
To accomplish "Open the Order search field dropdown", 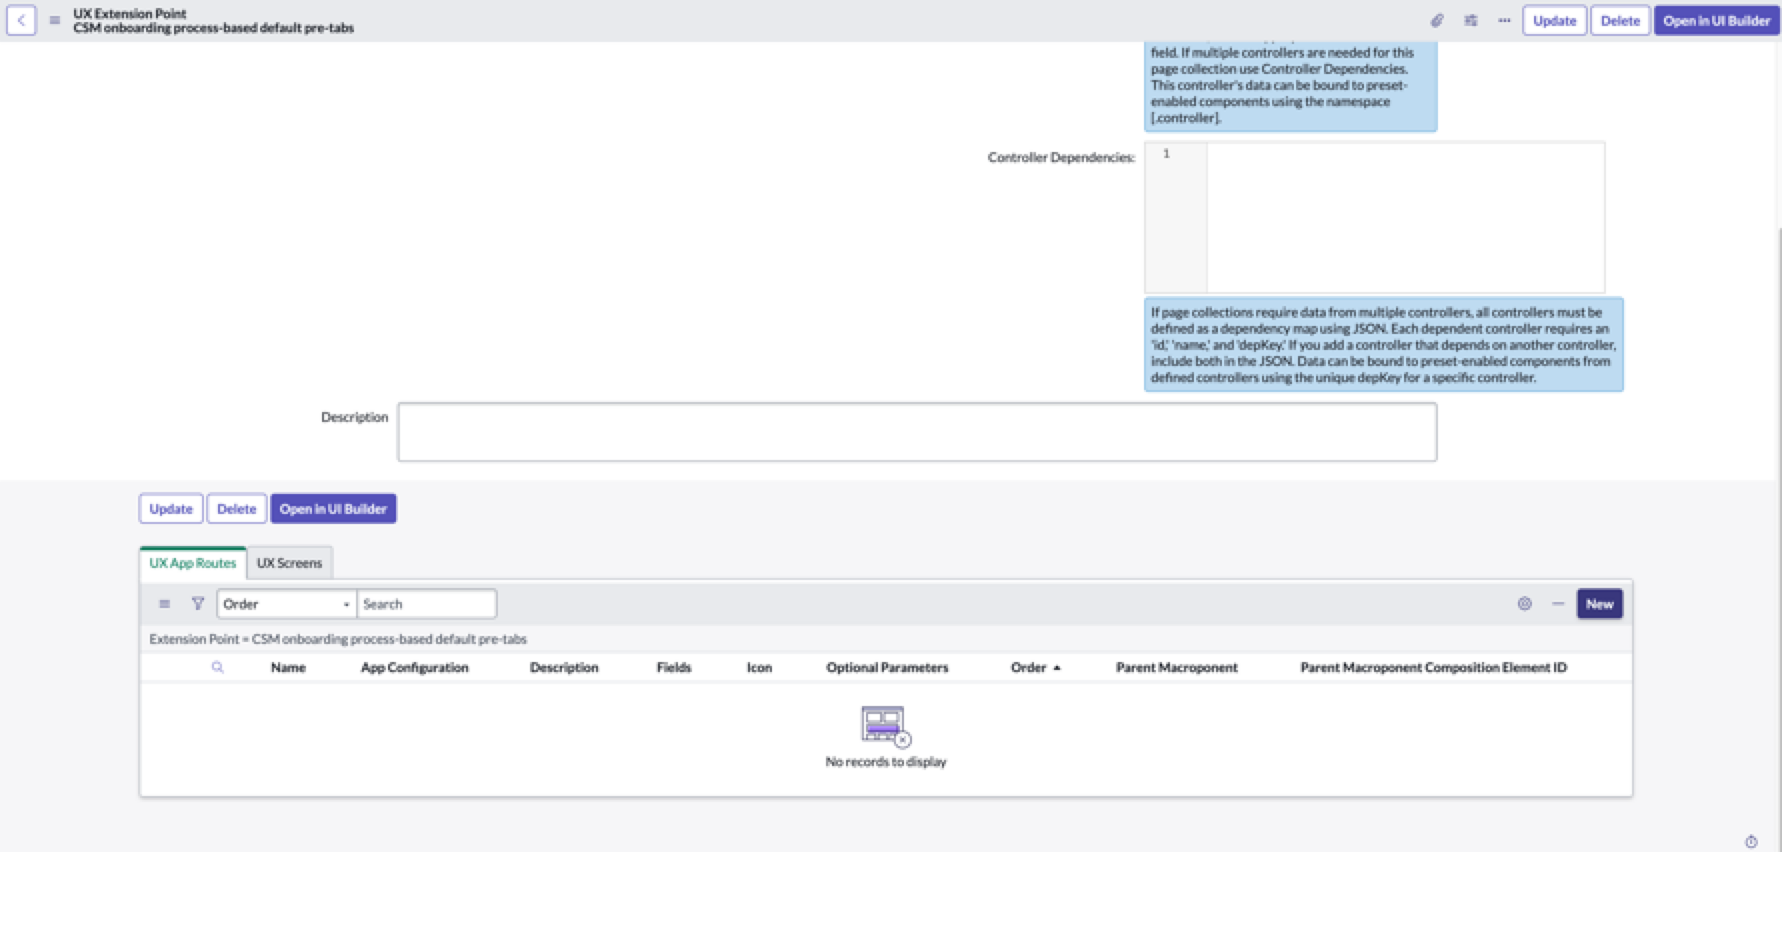I will pos(286,603).
